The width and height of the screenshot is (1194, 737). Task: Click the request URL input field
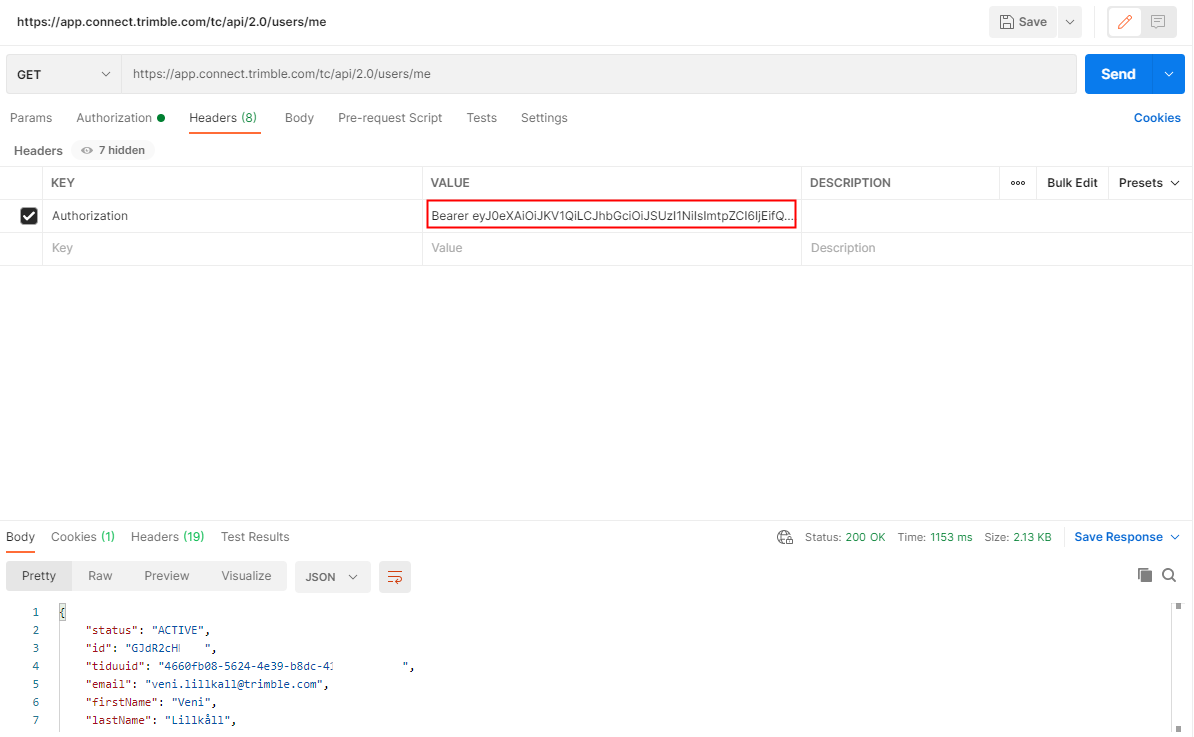pyautogui.click(x=598, y=74)
